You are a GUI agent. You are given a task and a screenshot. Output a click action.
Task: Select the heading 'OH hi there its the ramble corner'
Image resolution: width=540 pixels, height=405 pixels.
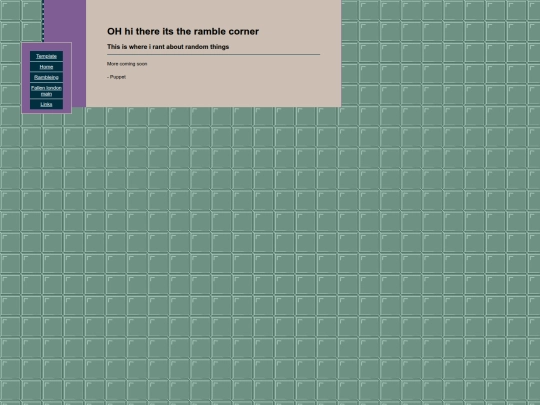click(x=183, y=31)
